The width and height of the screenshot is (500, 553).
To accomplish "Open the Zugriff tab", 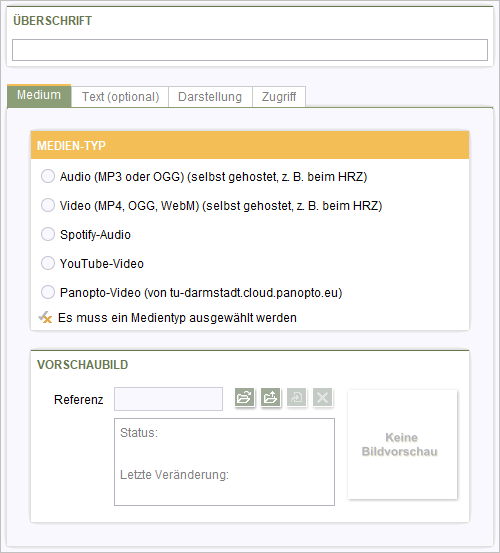I will [x=279, y=97].
